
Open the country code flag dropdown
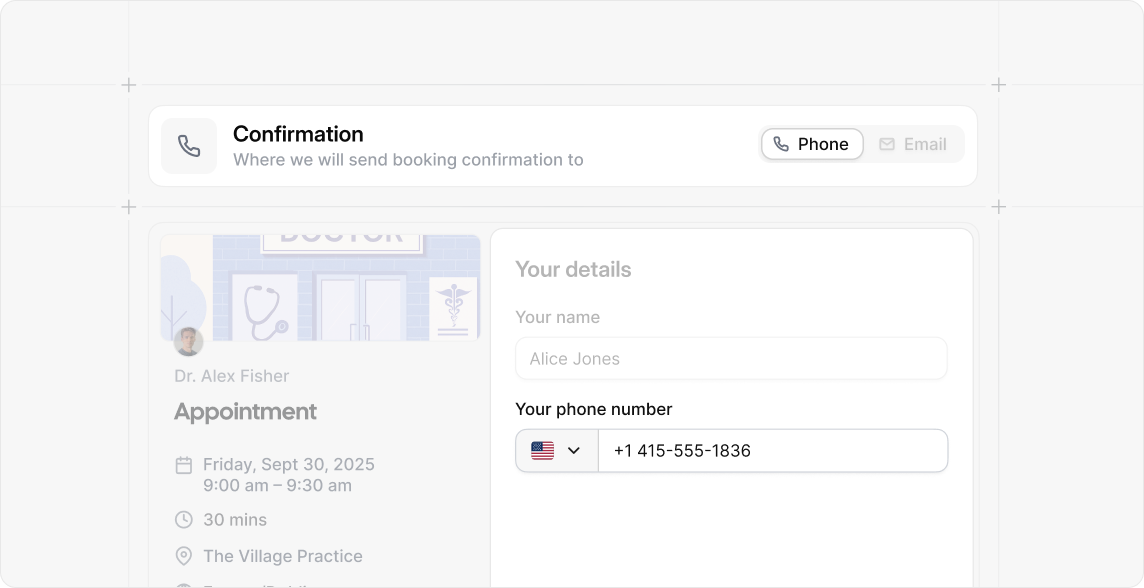click(x=557, y=451)
